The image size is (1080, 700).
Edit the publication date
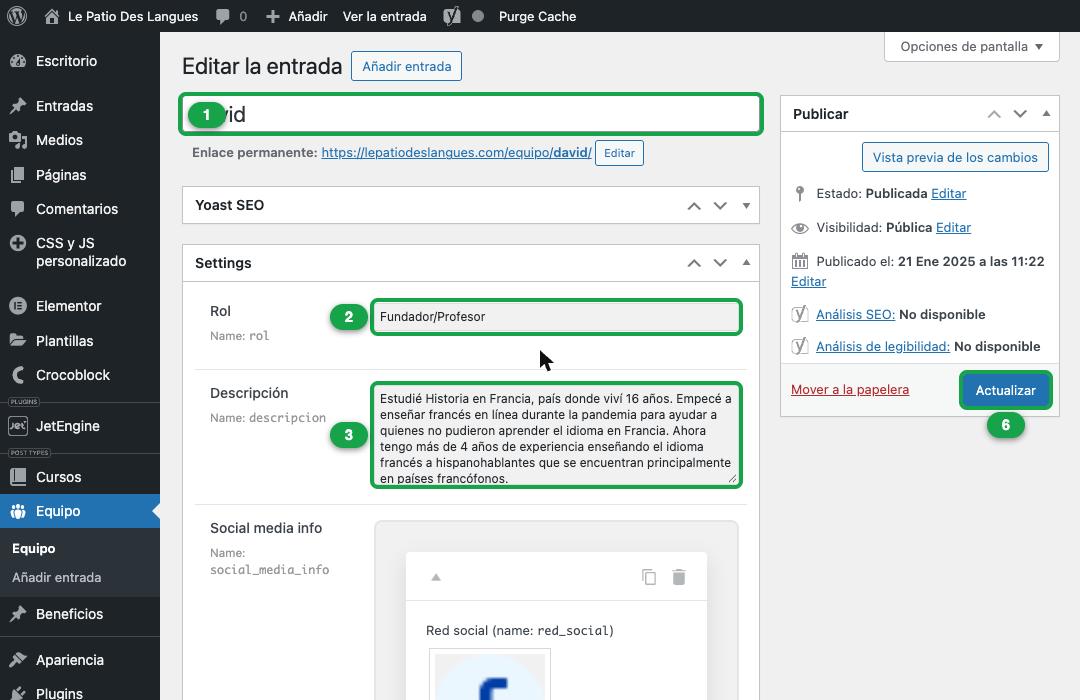[x=808, y=281]
